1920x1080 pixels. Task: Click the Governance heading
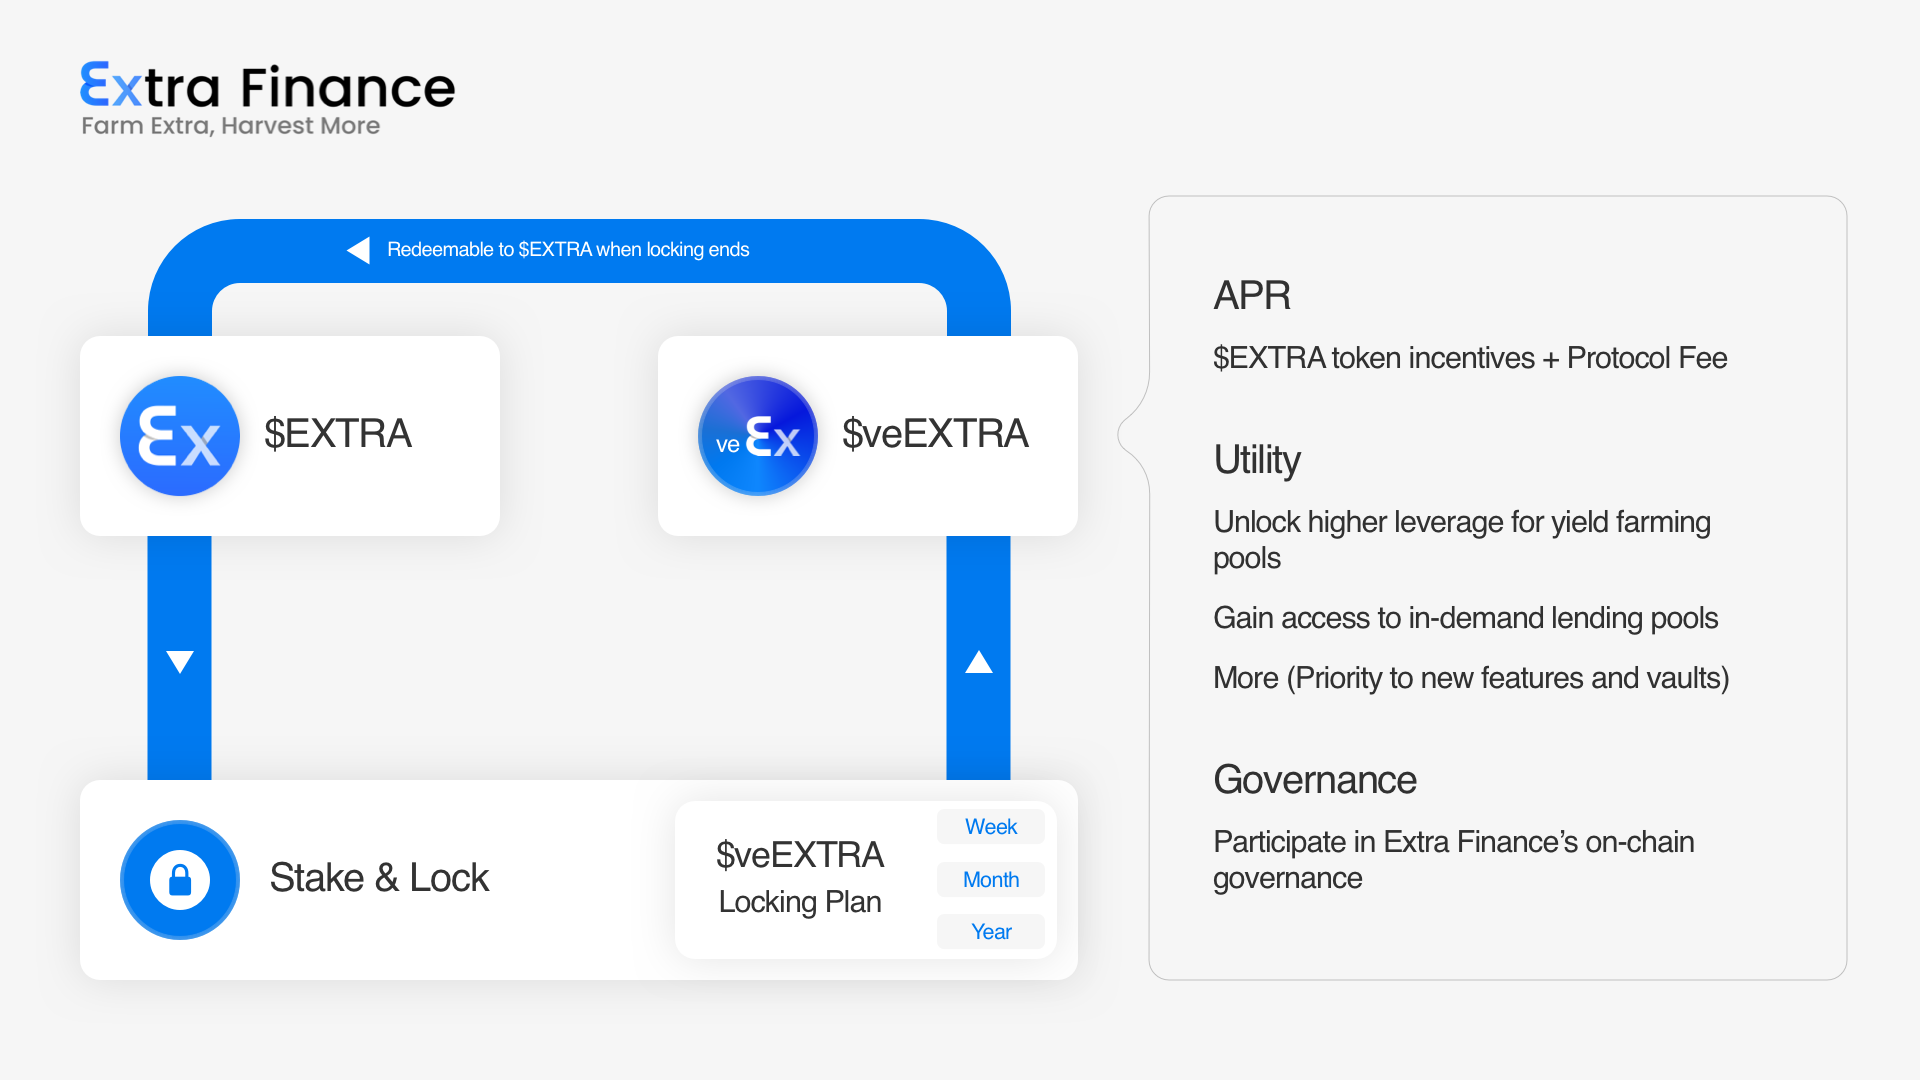tap(1315, 780)
